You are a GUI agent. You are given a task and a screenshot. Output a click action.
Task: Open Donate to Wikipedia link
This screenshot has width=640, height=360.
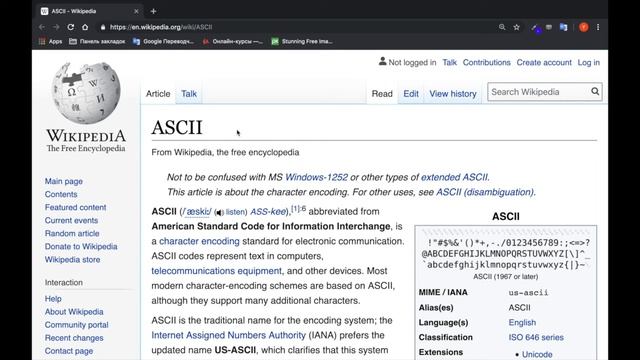[81, 247]
